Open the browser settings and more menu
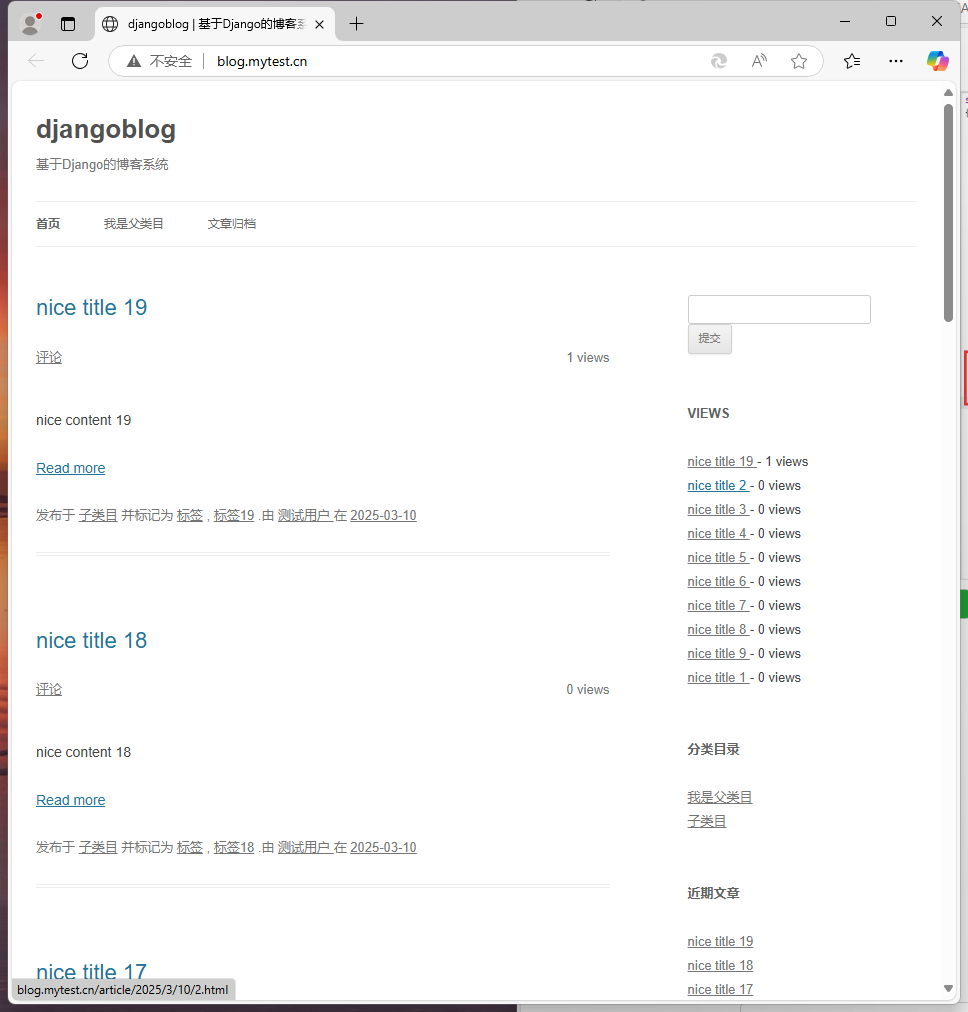 pyautogui.click(x=896, y=61)
